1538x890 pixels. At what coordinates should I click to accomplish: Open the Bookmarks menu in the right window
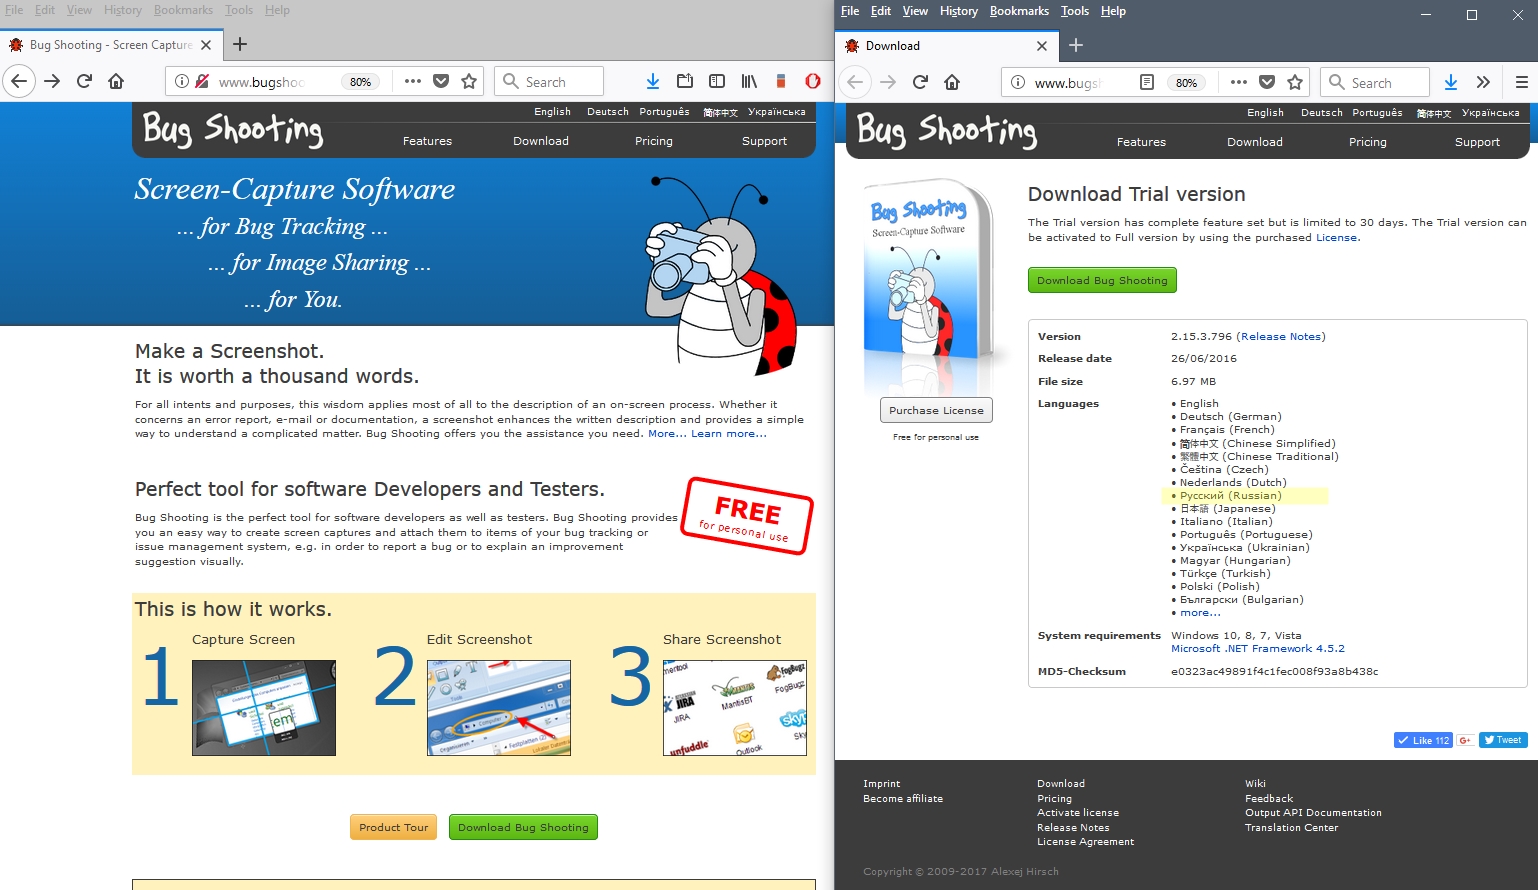1019,11
